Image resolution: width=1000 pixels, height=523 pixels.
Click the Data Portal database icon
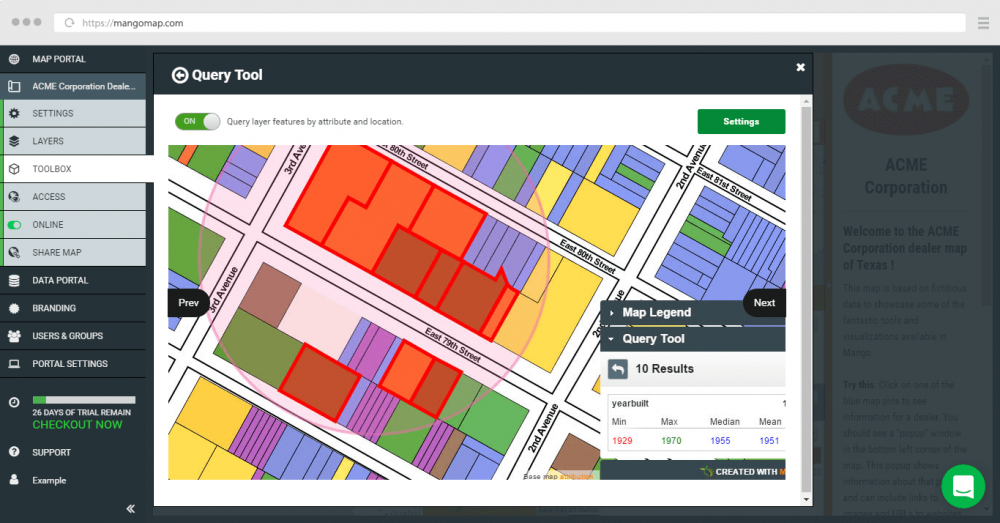[14, 281]
